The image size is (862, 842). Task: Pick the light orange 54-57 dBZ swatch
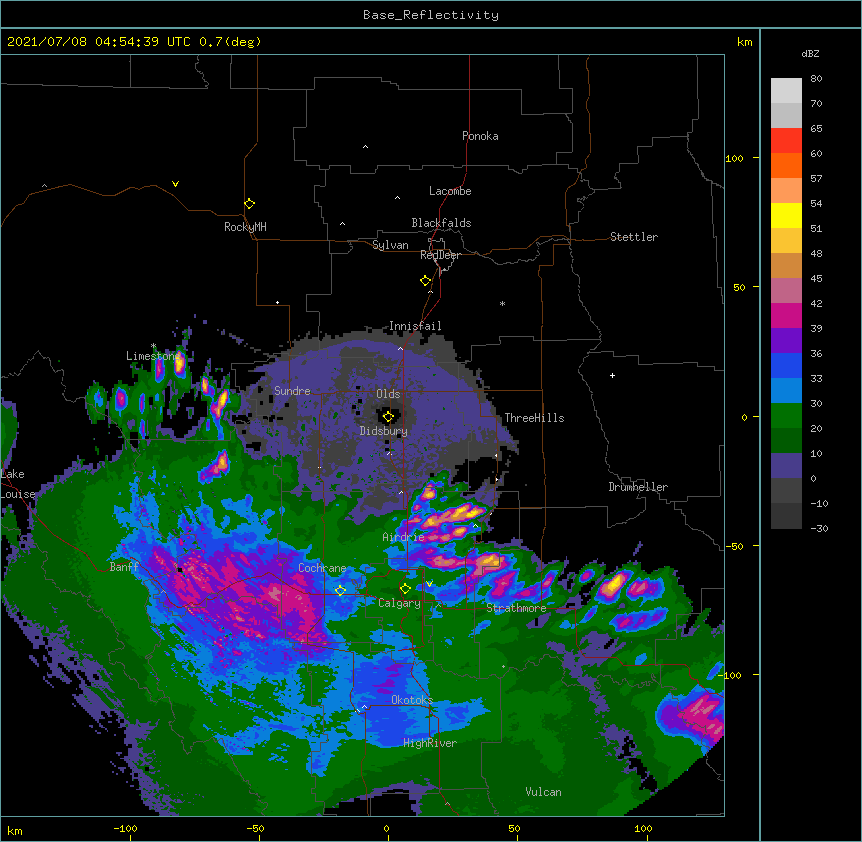tap(786, 191)
